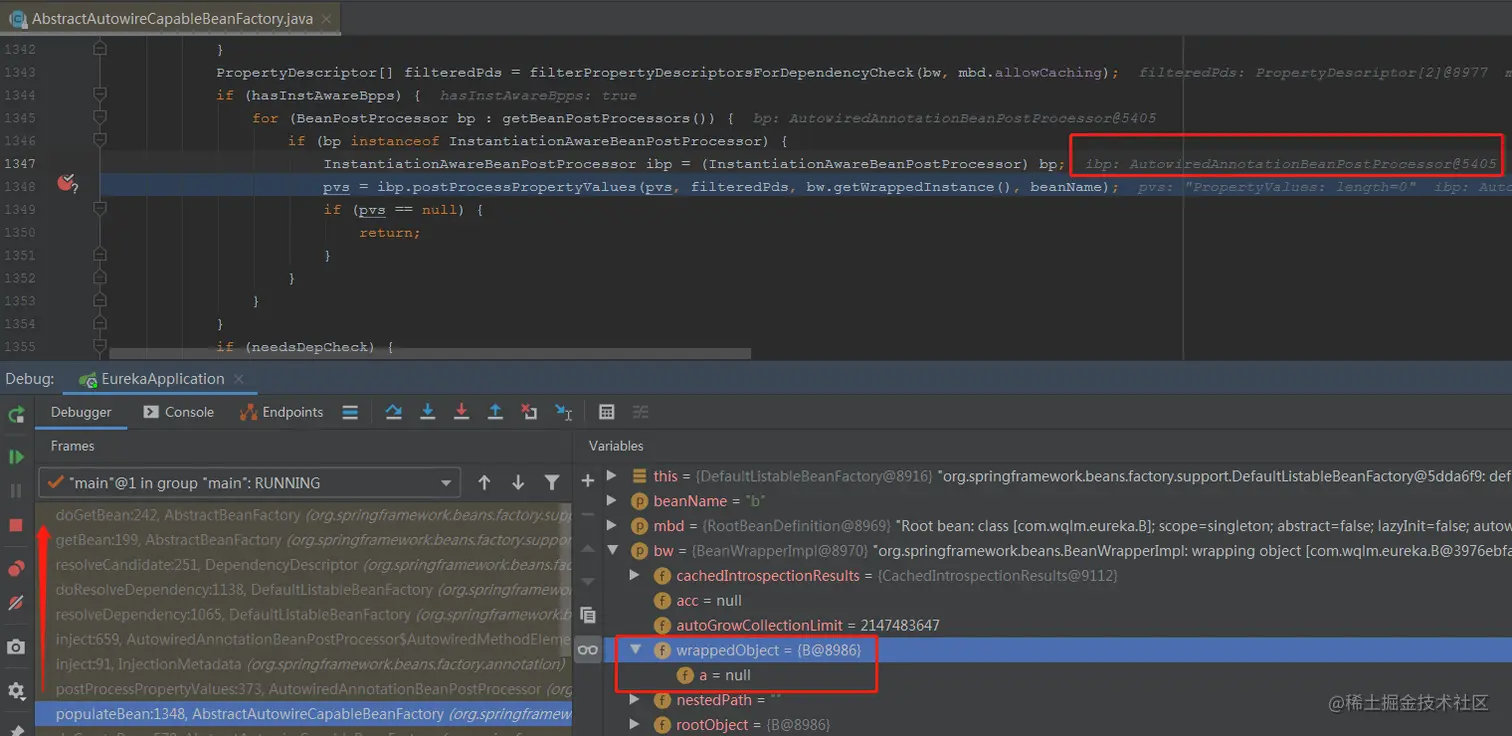Select the next frame down arrow
Image resolution: width=1512 pixels, height=736 pixels.
518,483
